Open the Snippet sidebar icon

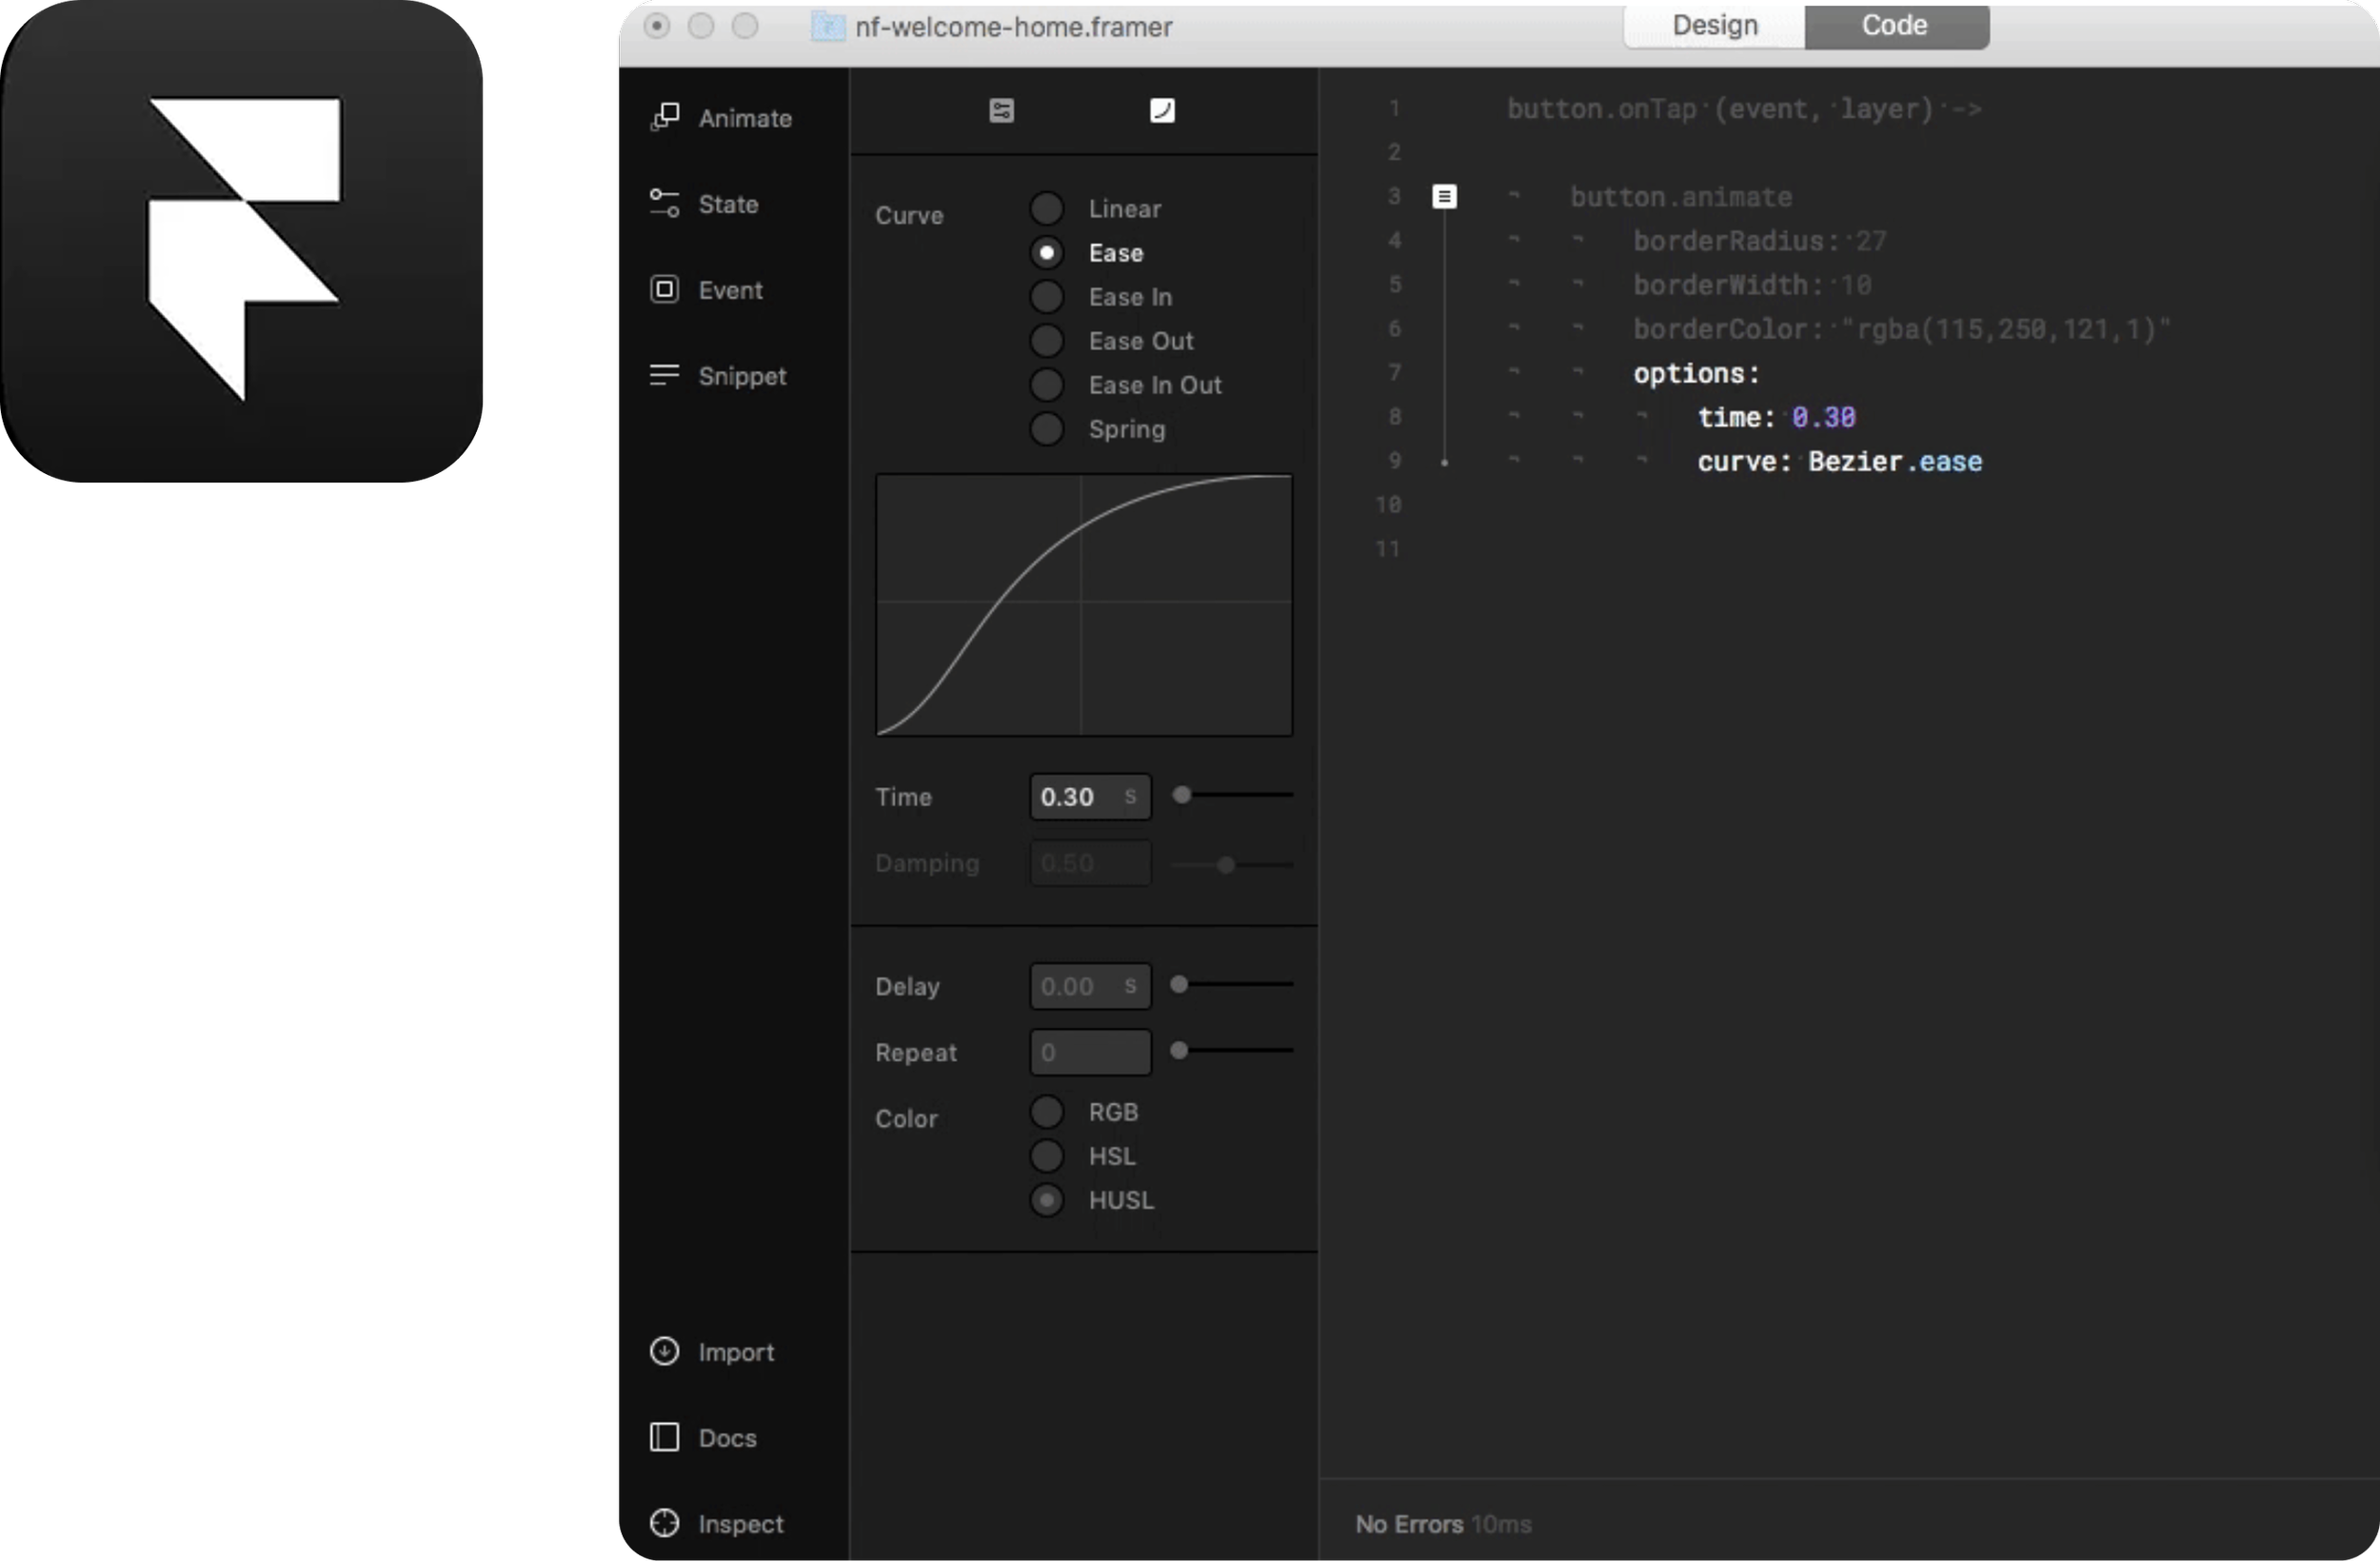(x=665, y=375)
